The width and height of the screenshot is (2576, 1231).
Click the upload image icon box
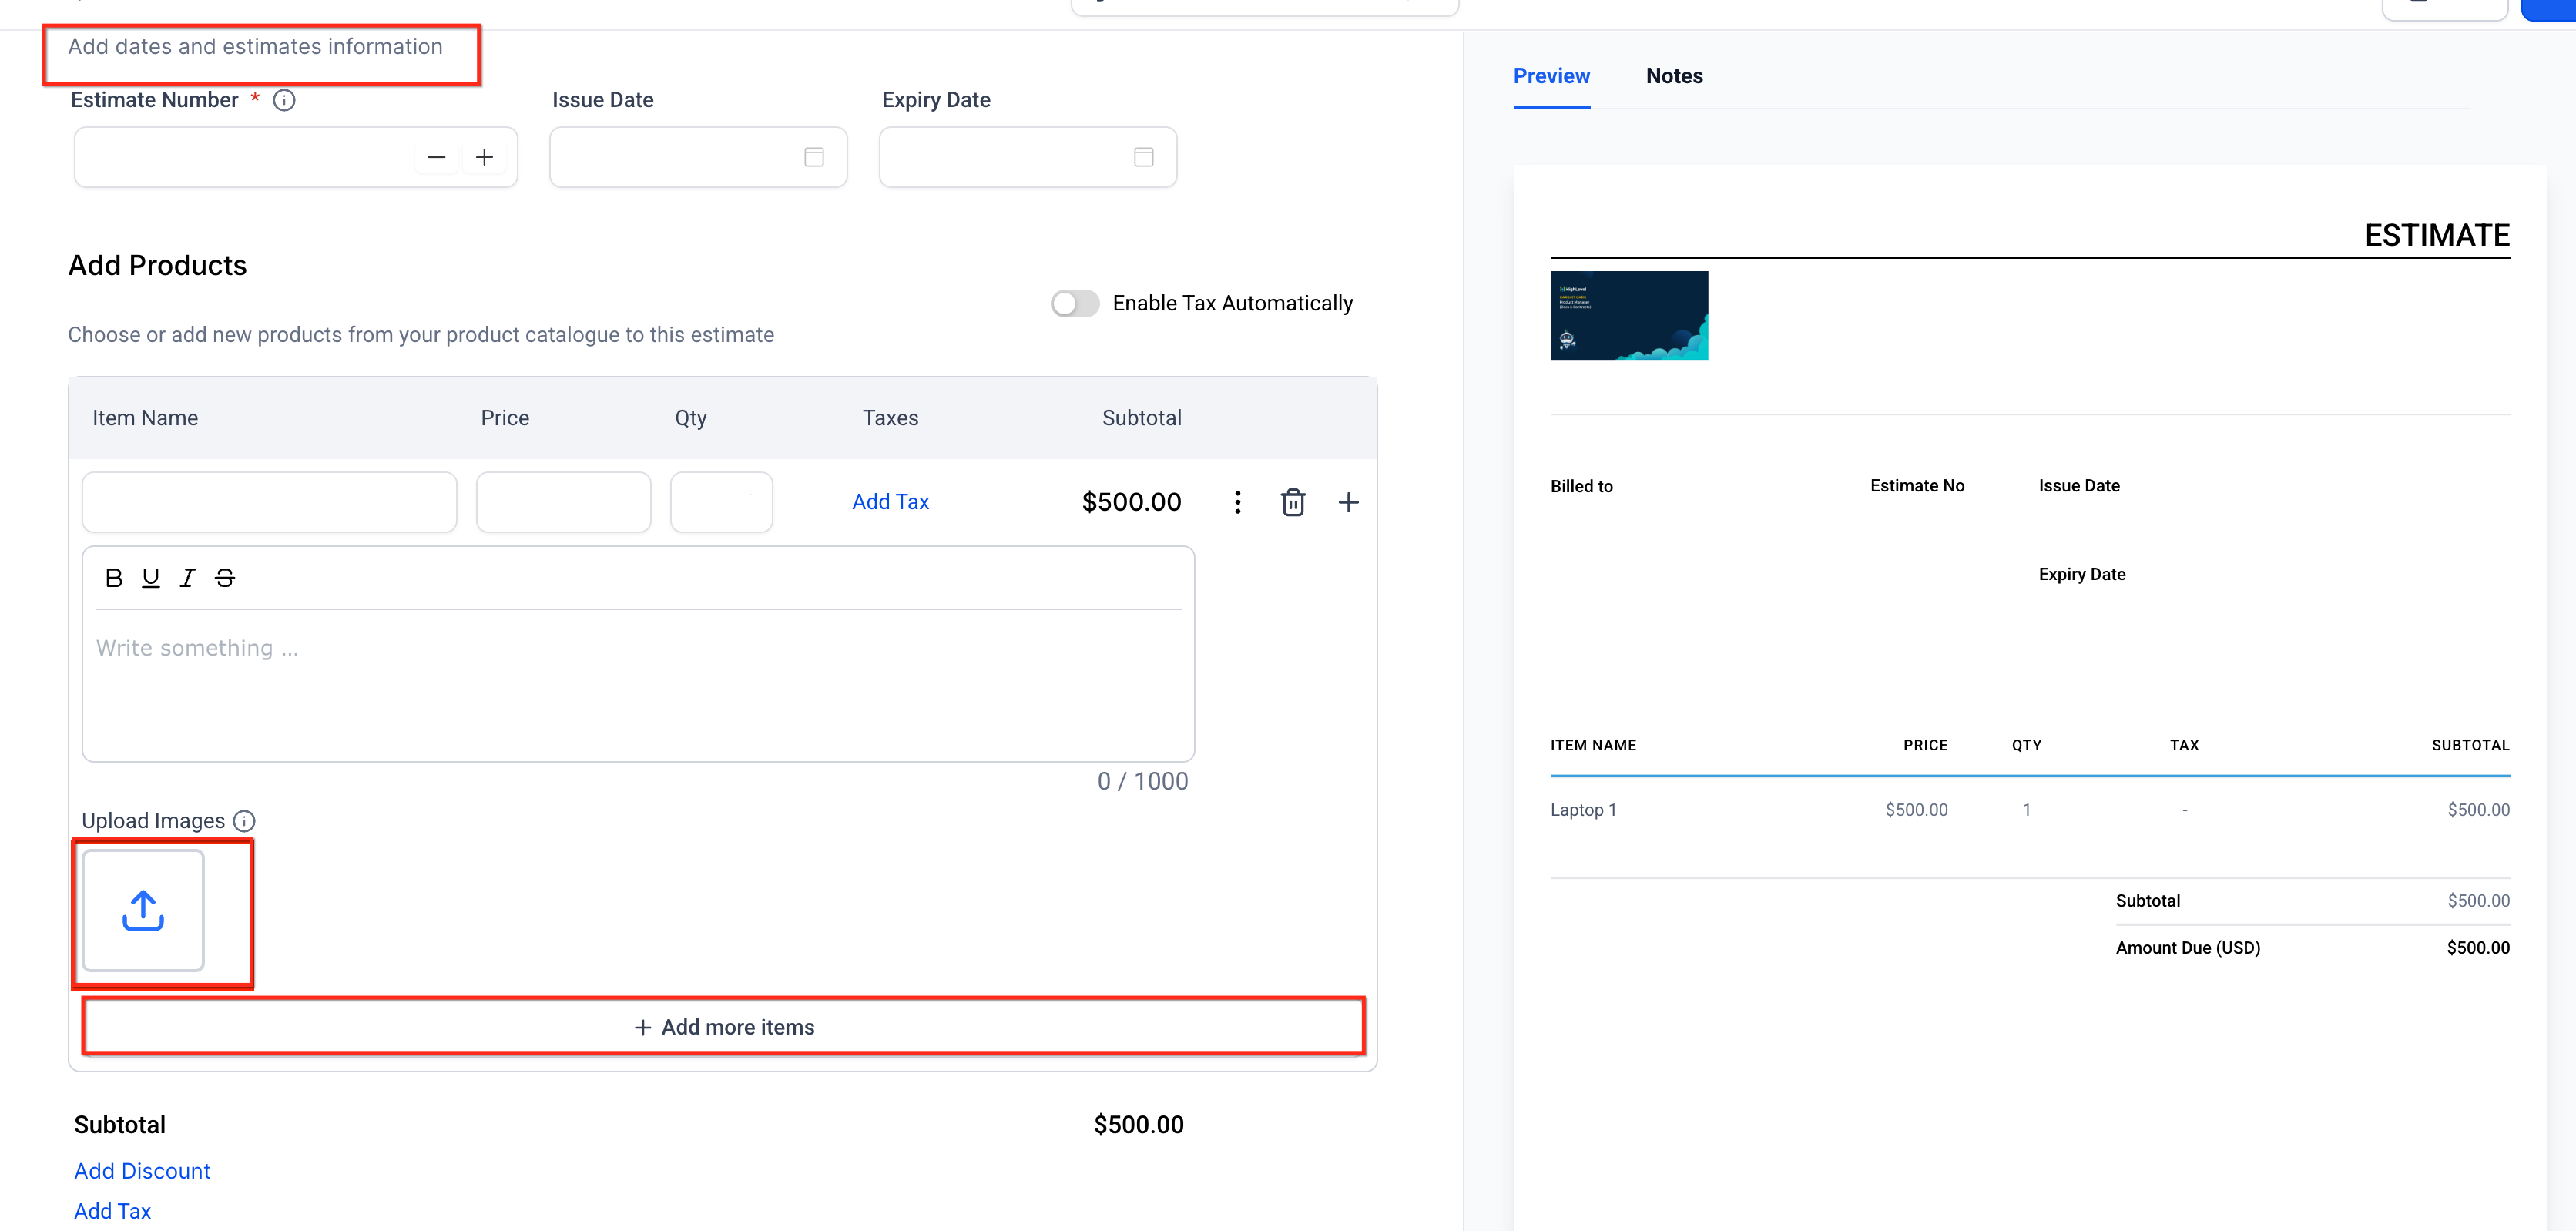(x=143, y=910)
